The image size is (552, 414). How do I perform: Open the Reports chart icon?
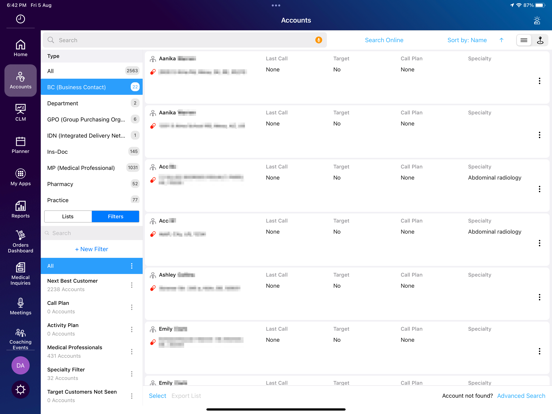tap(20, 209)
